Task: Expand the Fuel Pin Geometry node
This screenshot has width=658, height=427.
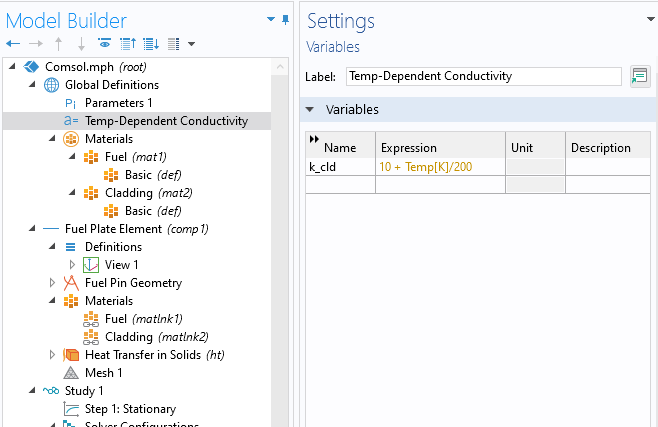Action: (x=53, y=283)
